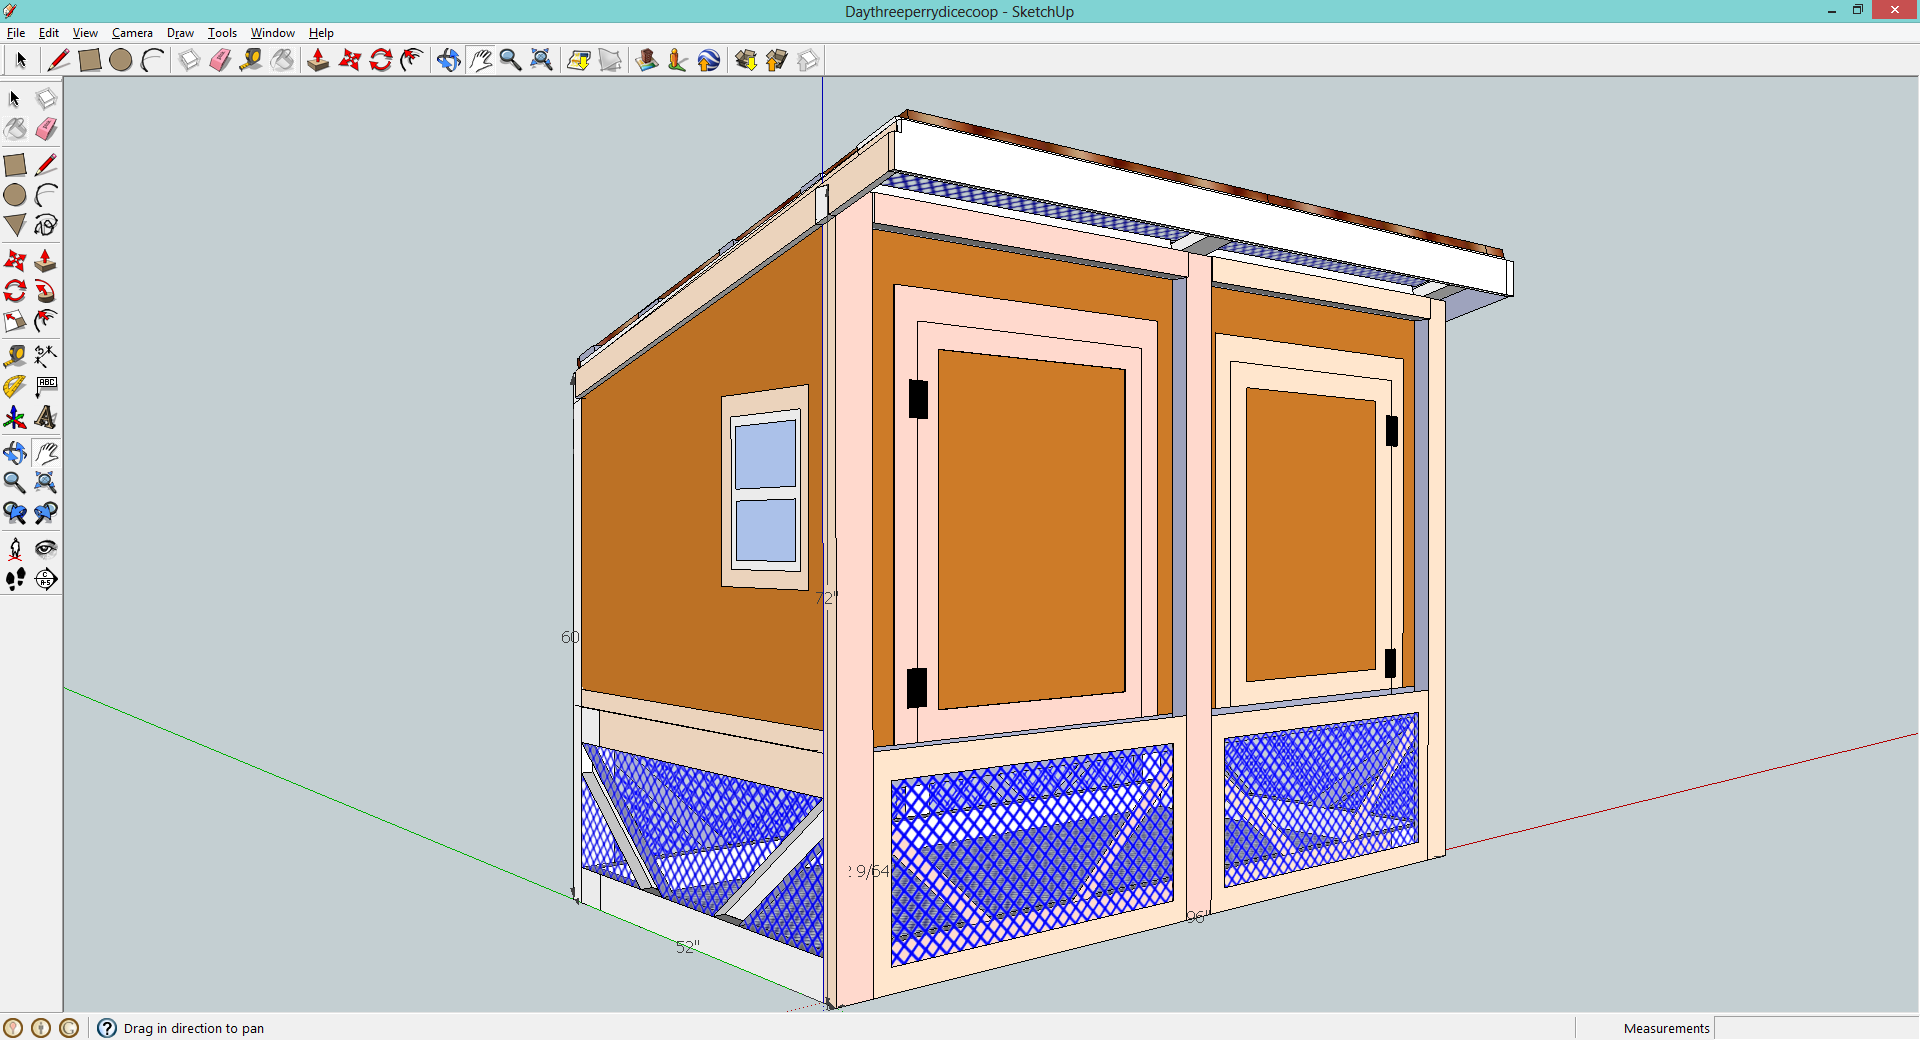The image size is (1920, 1040).
Task: Choose the Follow Me tool
Action: pyautogui.click(x=46, y=291)
